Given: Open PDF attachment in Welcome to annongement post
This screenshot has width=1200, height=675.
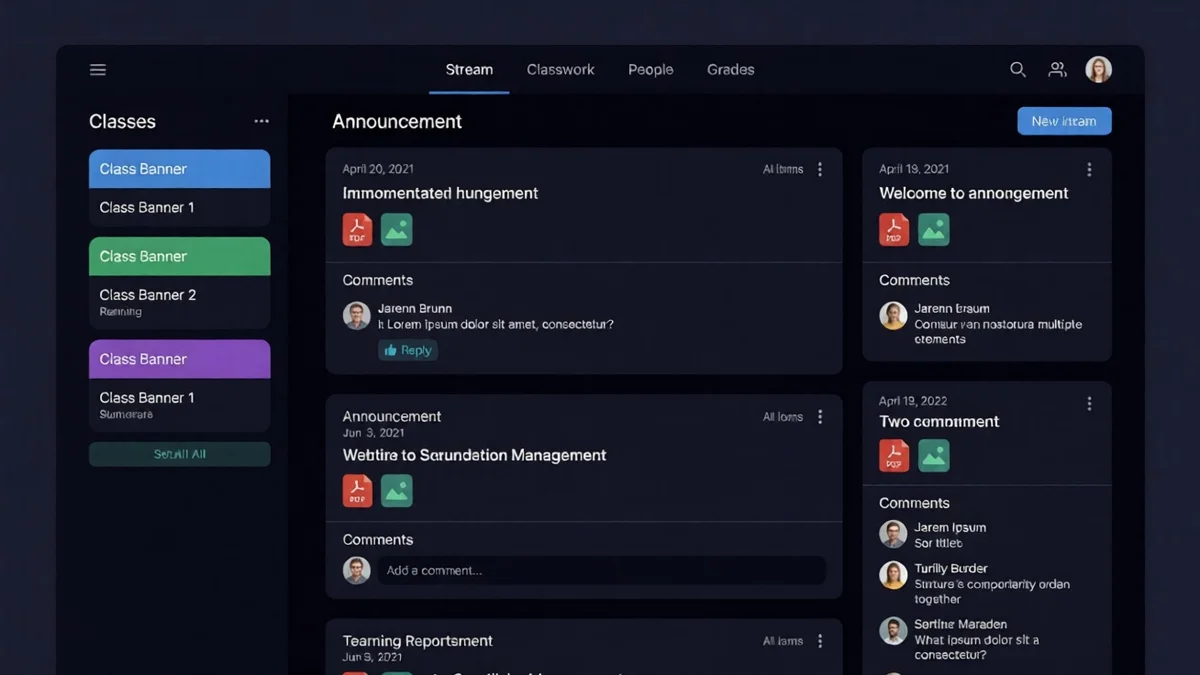Looking at the screenshot, I should click(894, 229).
